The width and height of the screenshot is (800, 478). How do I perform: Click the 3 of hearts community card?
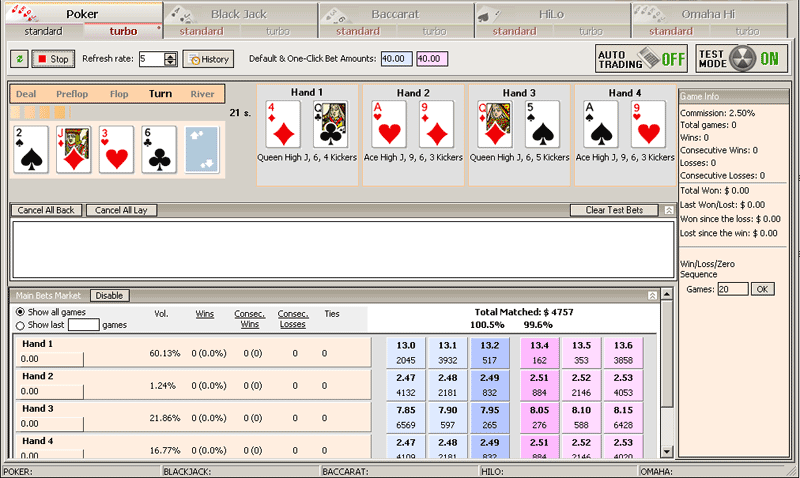tap(116, 149)
